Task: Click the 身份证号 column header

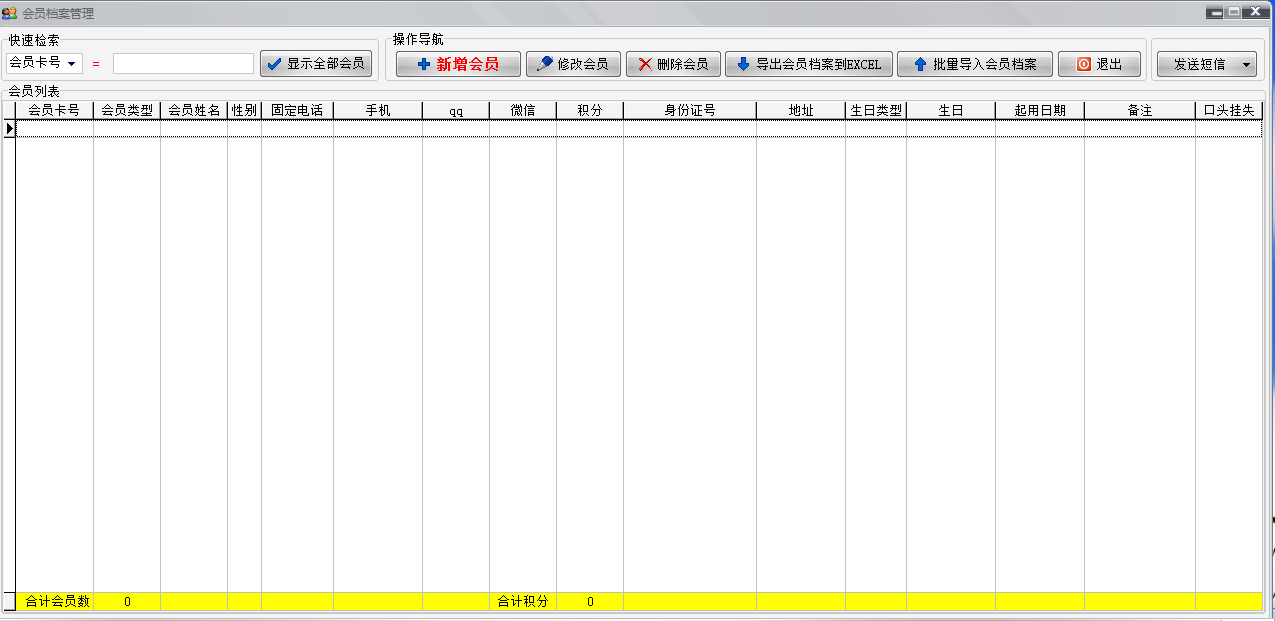Action: tap(690, 110)
